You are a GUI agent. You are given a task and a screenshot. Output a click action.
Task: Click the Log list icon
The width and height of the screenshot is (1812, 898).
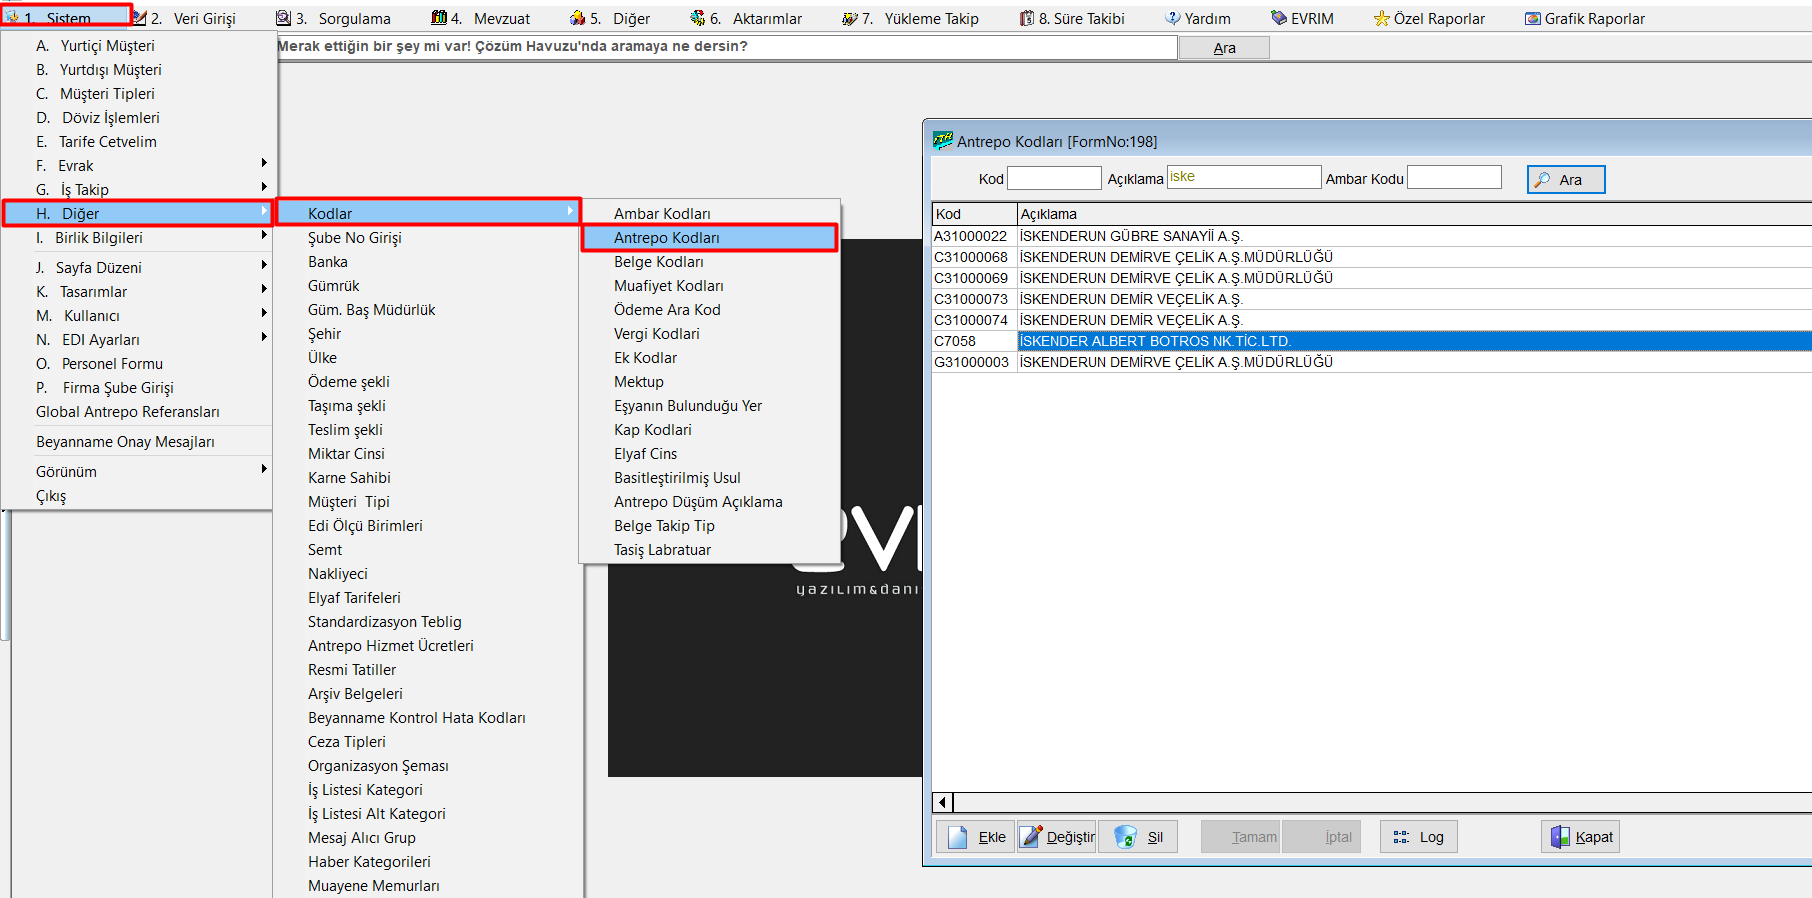(x=1401, y=837)
